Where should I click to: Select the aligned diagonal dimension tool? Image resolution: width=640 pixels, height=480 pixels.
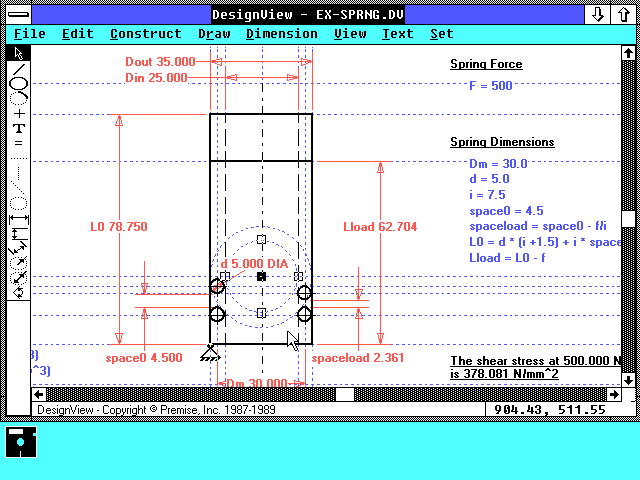click(x=18, y=248)
